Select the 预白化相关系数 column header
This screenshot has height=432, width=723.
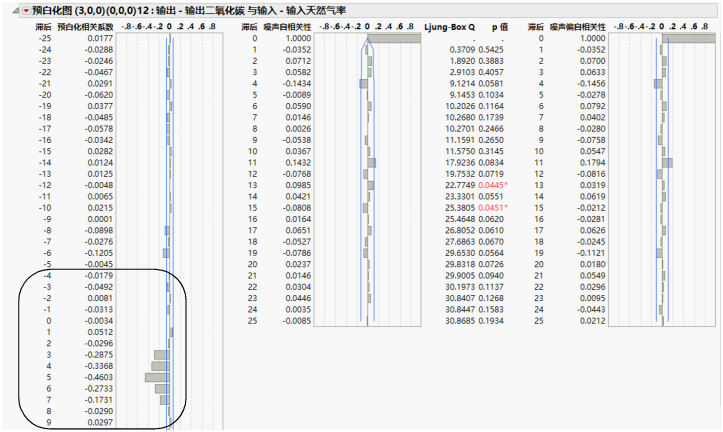tap(85, 27)
